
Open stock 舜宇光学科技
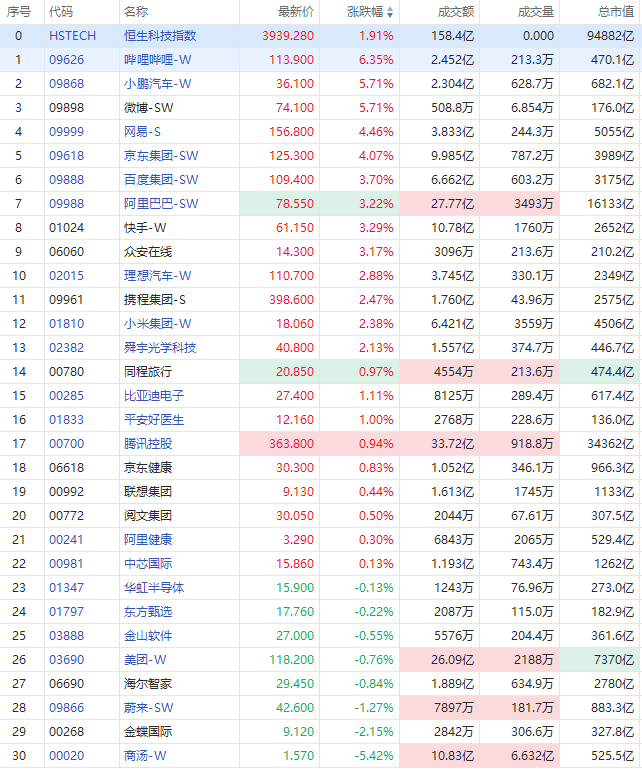point(160,348)
